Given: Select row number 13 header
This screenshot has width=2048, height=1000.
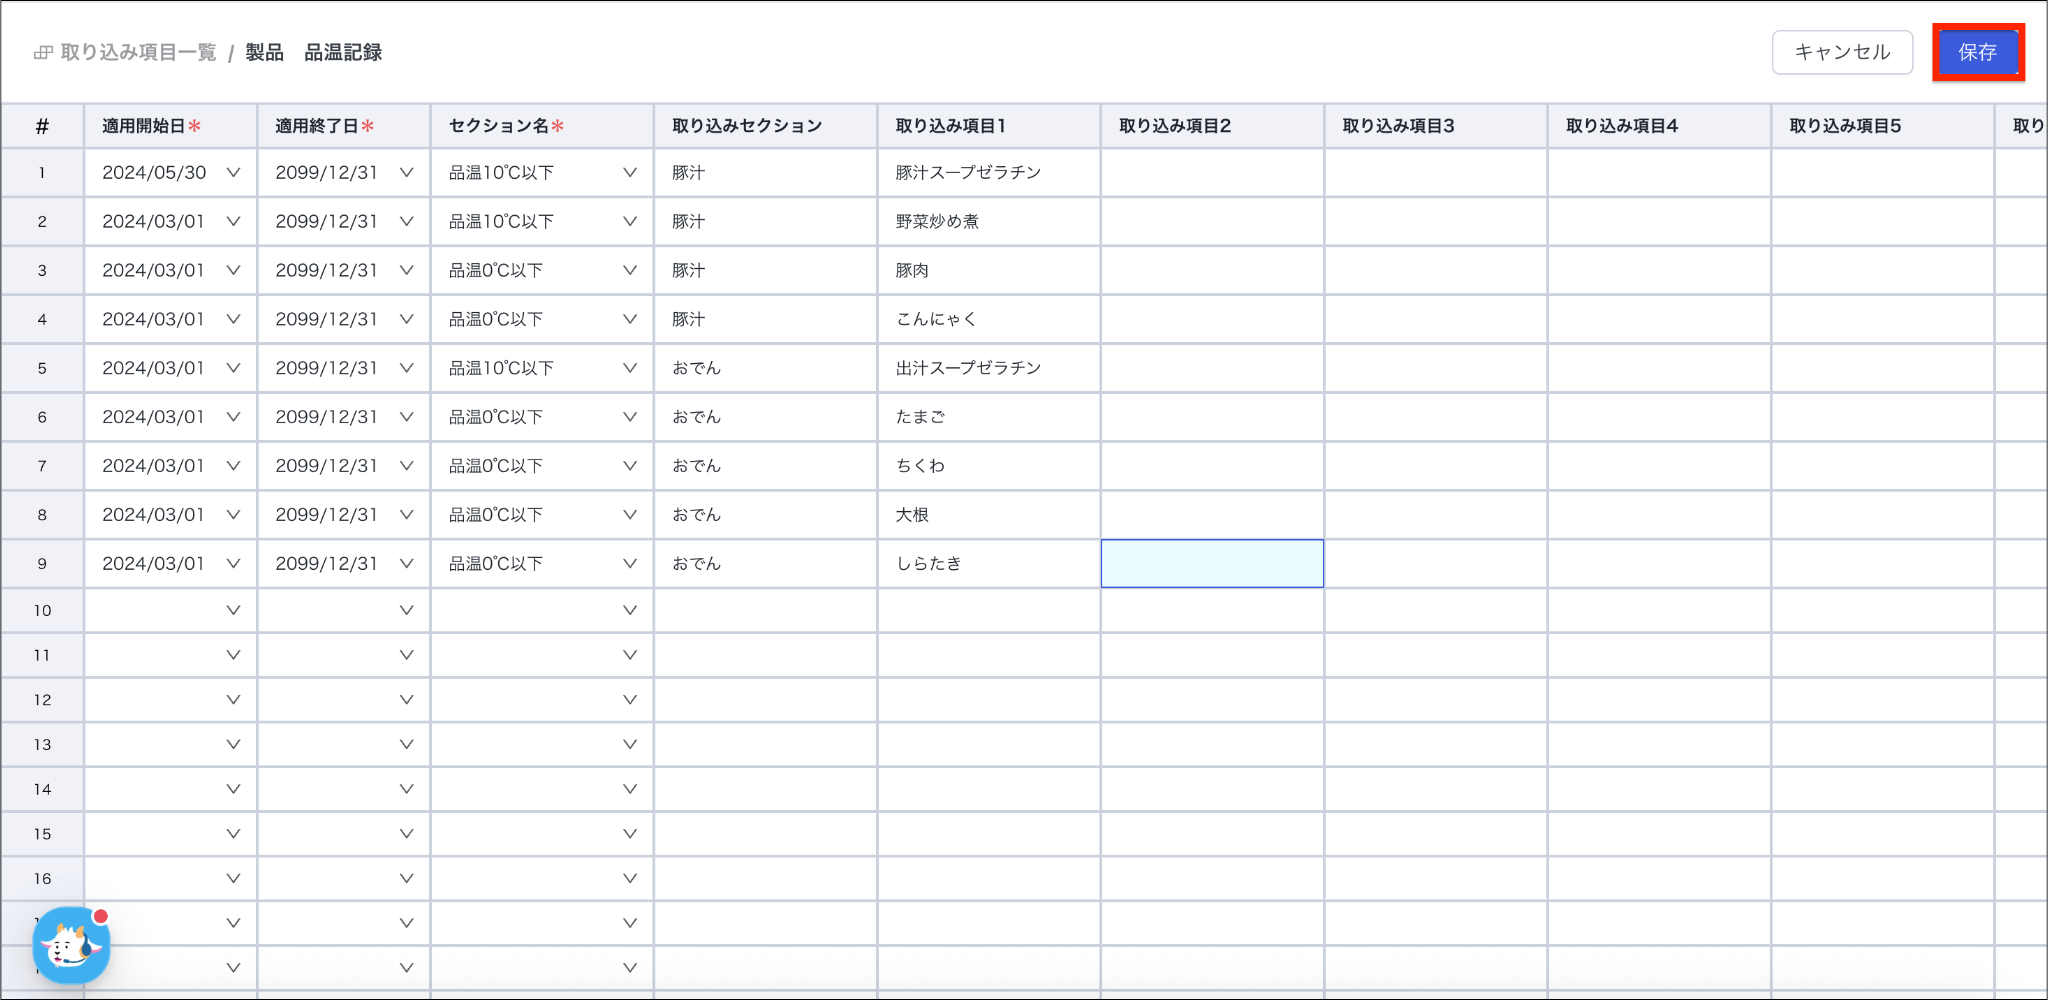Looking at the screenshot, I should 42,745.
